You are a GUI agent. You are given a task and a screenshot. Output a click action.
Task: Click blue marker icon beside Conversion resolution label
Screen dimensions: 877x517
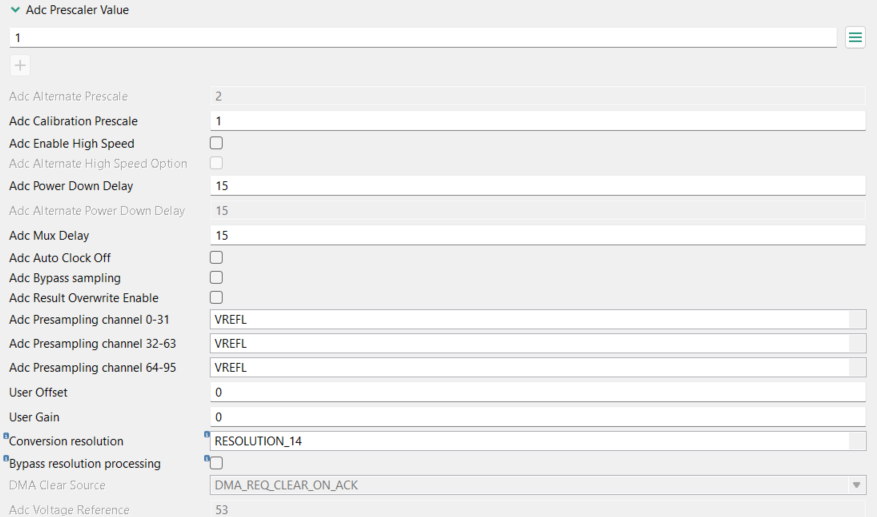(x=6, y=436)
